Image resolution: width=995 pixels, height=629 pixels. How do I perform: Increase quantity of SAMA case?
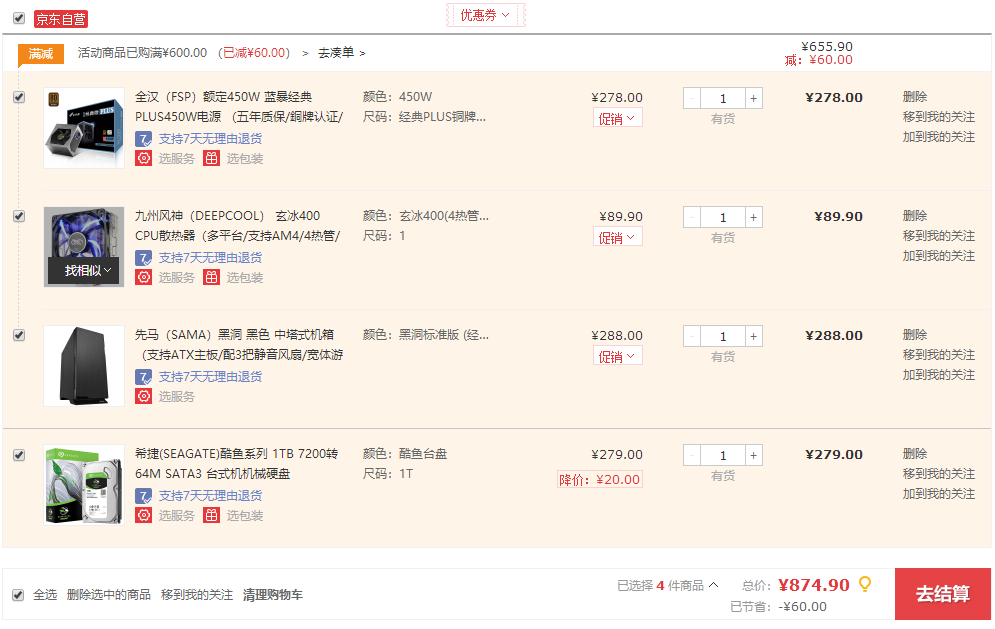(x=753, y=336)
